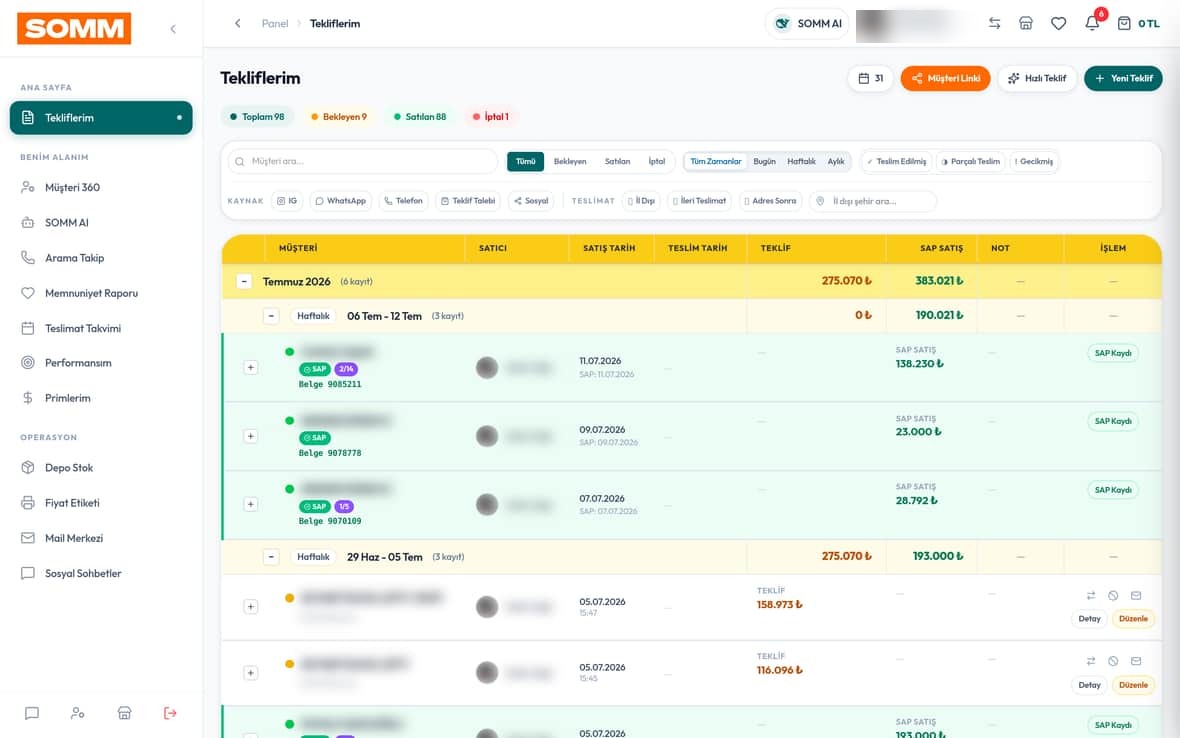The height and width of the screenshot is (738, 1180).
Task: Collapse the 06 Tem - 12 Tem week group
Action: pyautogui.click(x=271, y=316)
